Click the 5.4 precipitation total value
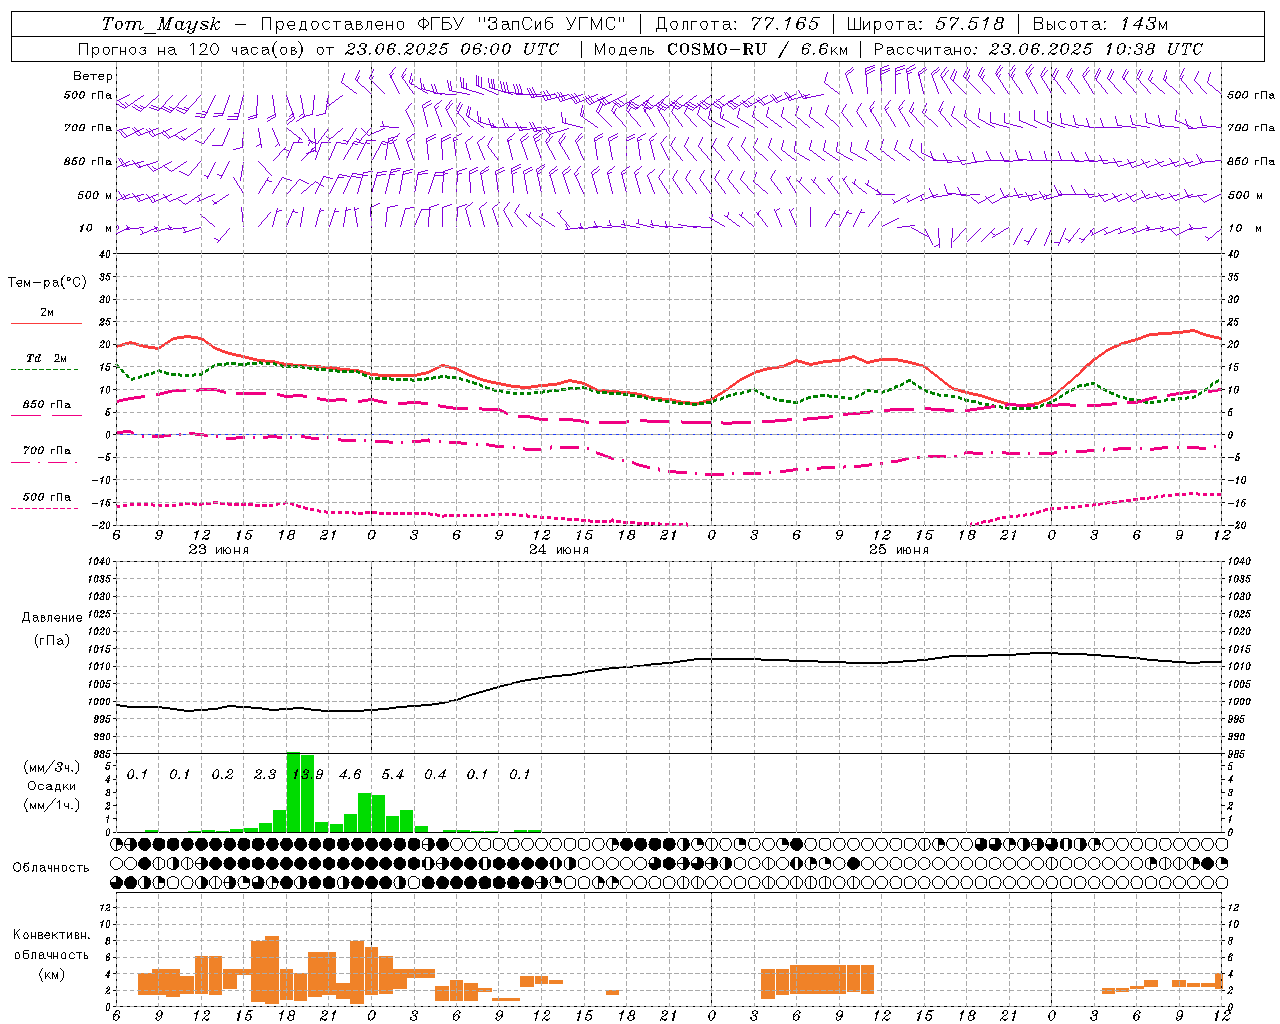 [x=393, y=774]
